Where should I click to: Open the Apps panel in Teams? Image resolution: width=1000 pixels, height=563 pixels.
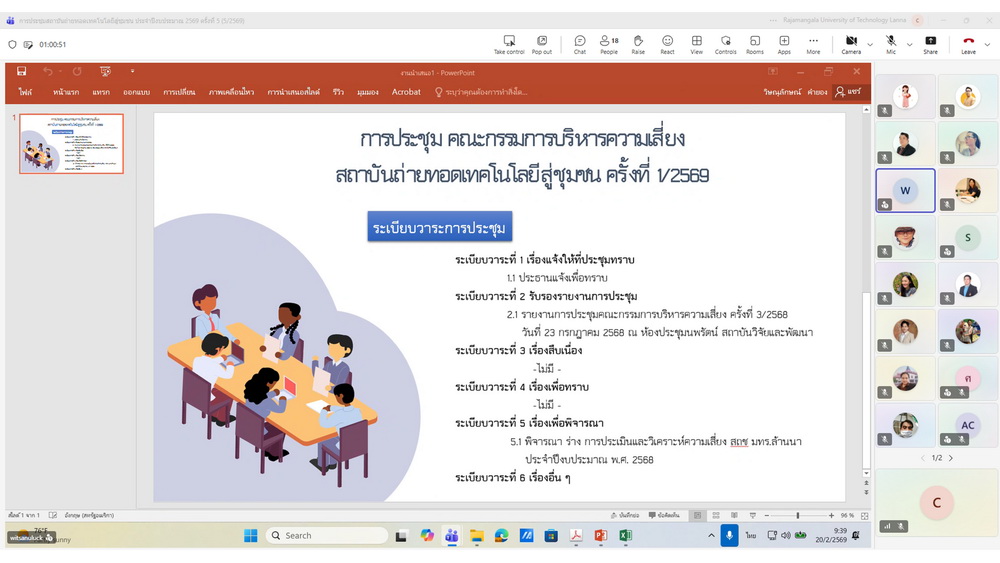(784, 44)
